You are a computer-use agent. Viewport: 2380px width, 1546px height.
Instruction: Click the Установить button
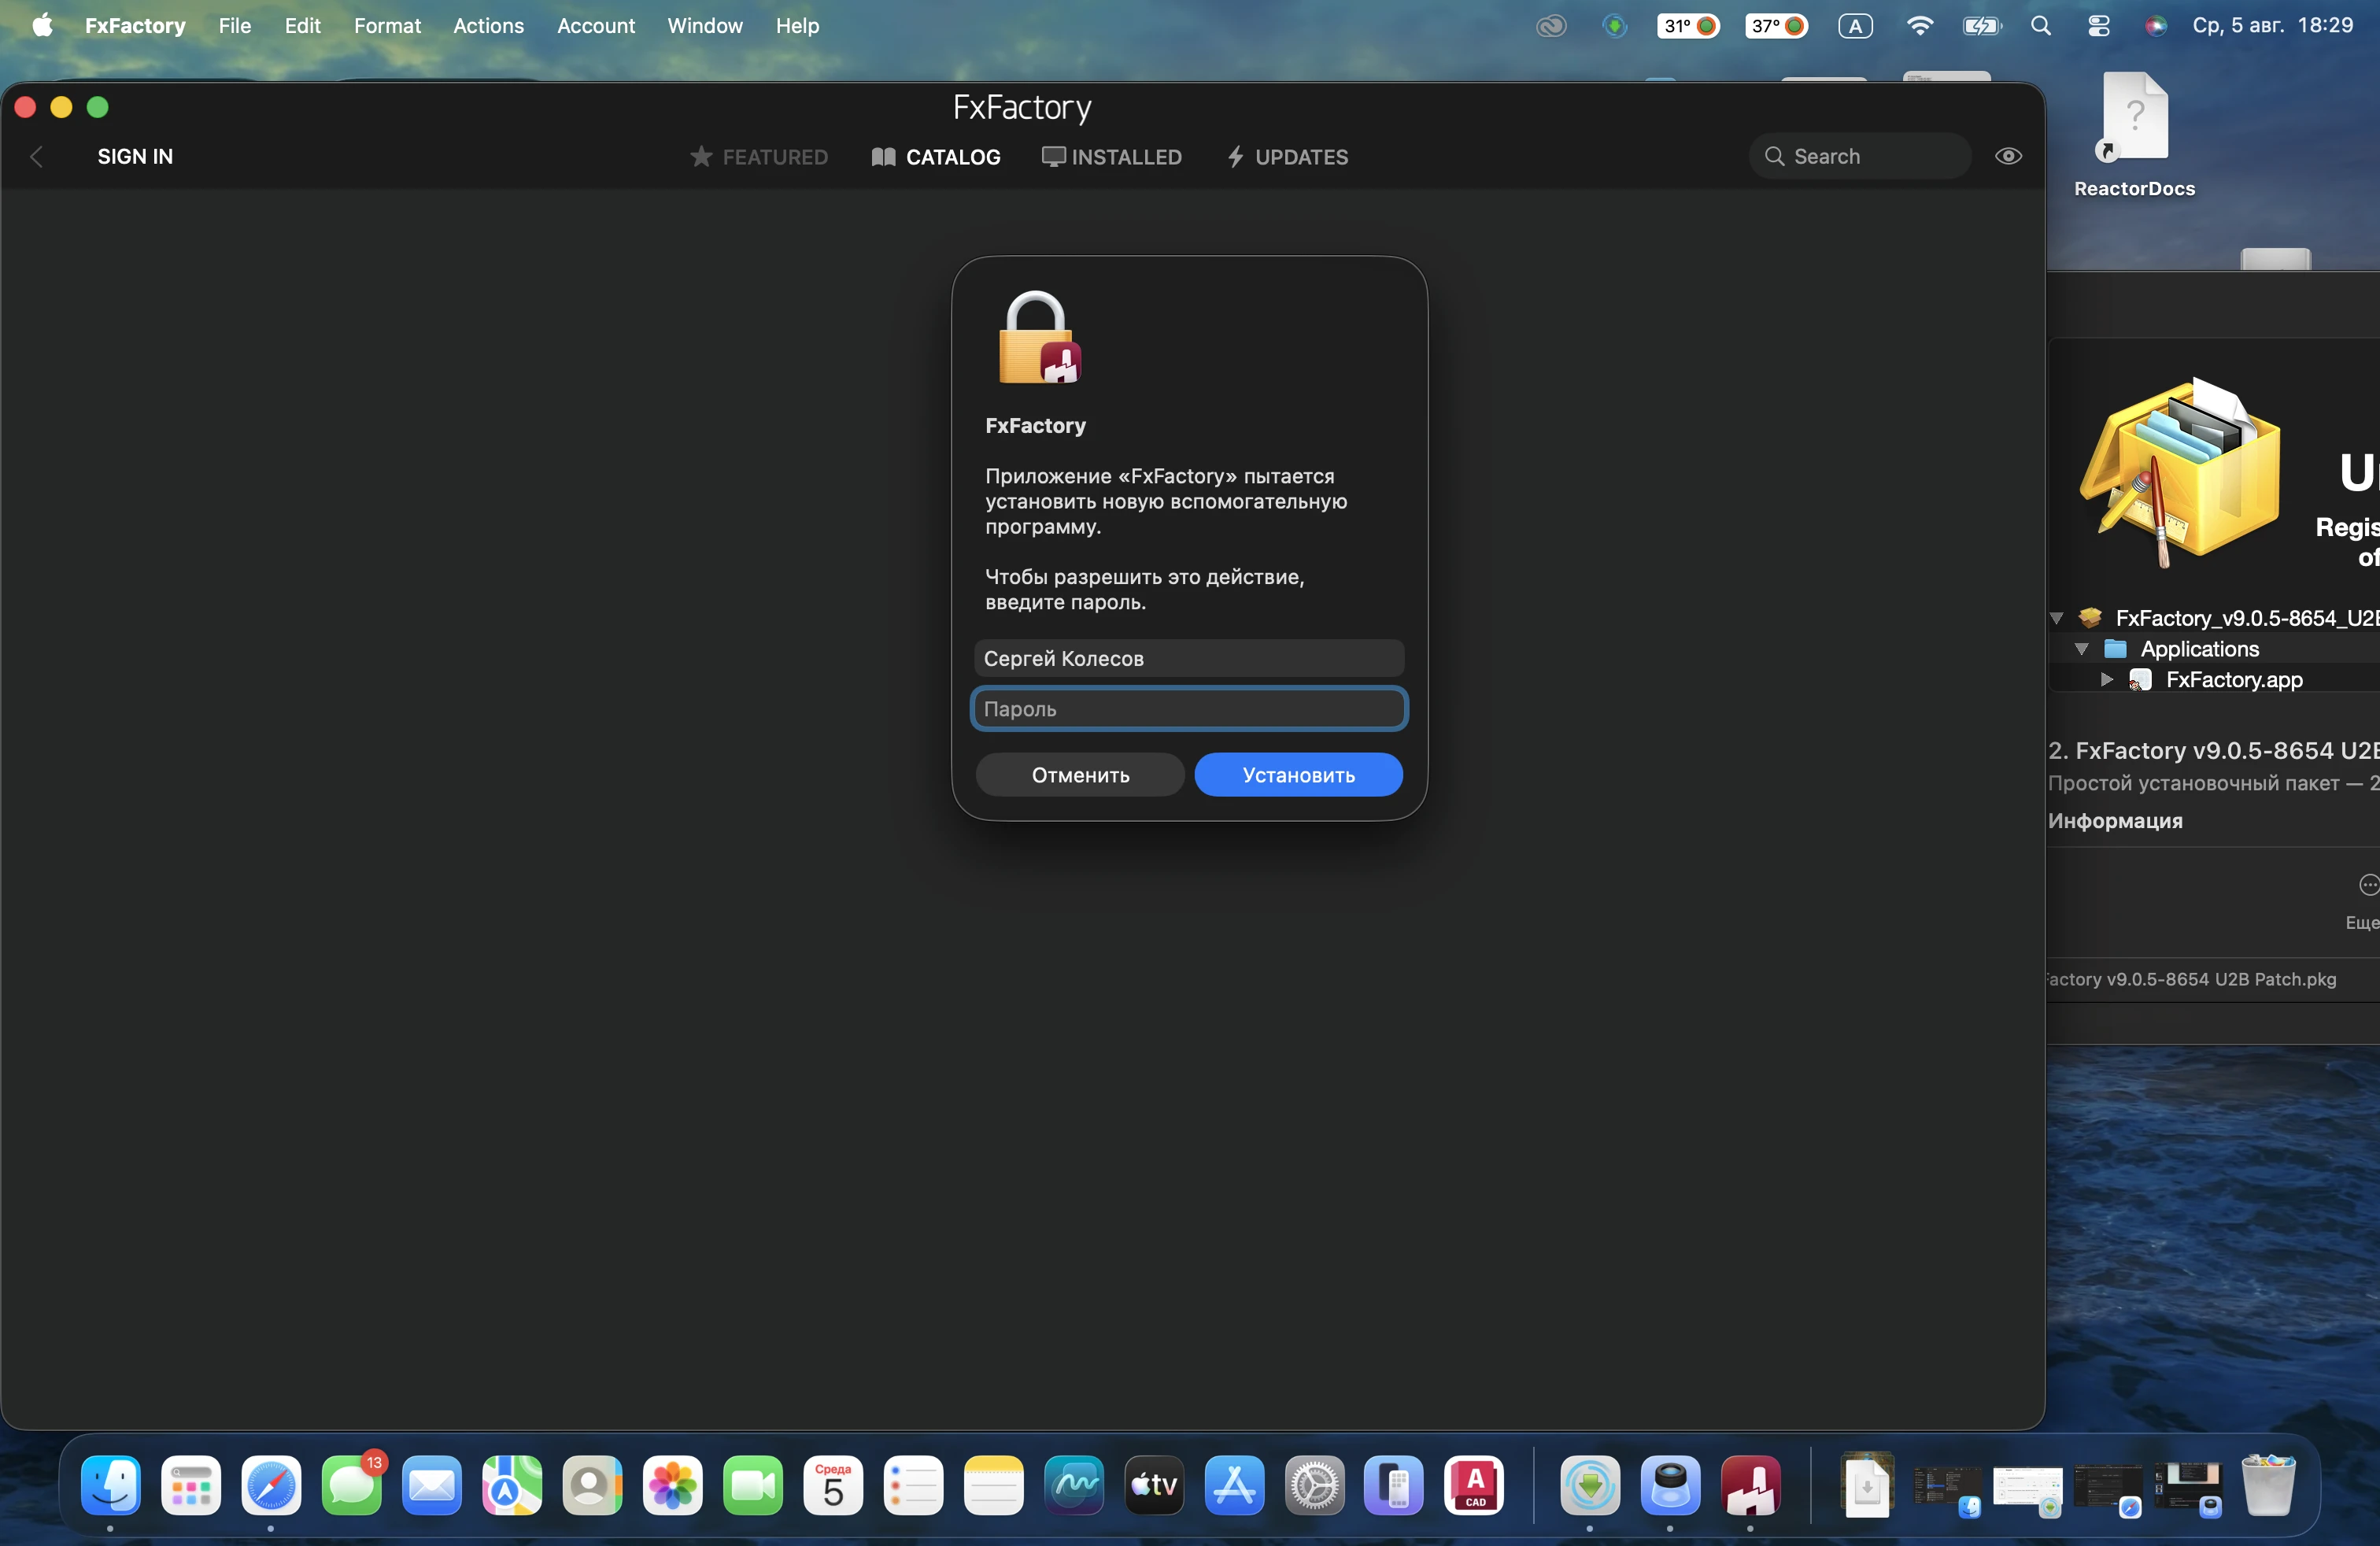[x=1298, y=775]
